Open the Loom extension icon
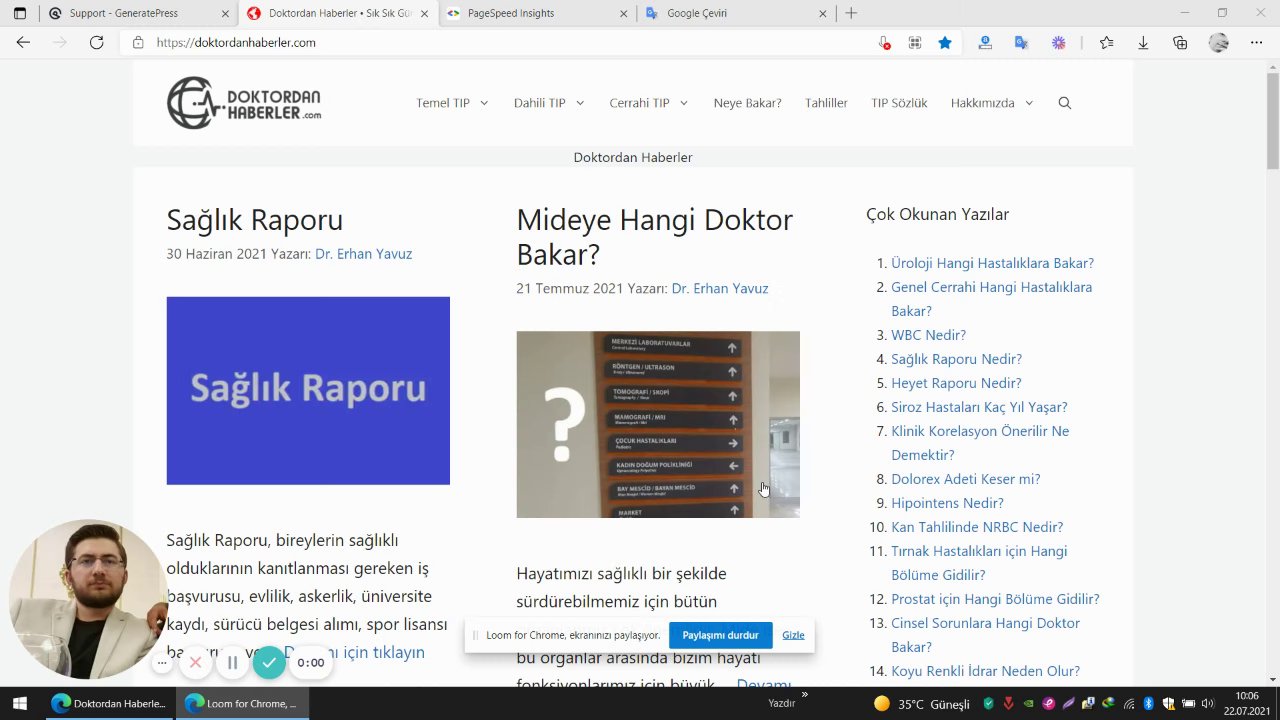Screen dimensions: 1280x720 pyautogui.click(x=1058, y=43)
